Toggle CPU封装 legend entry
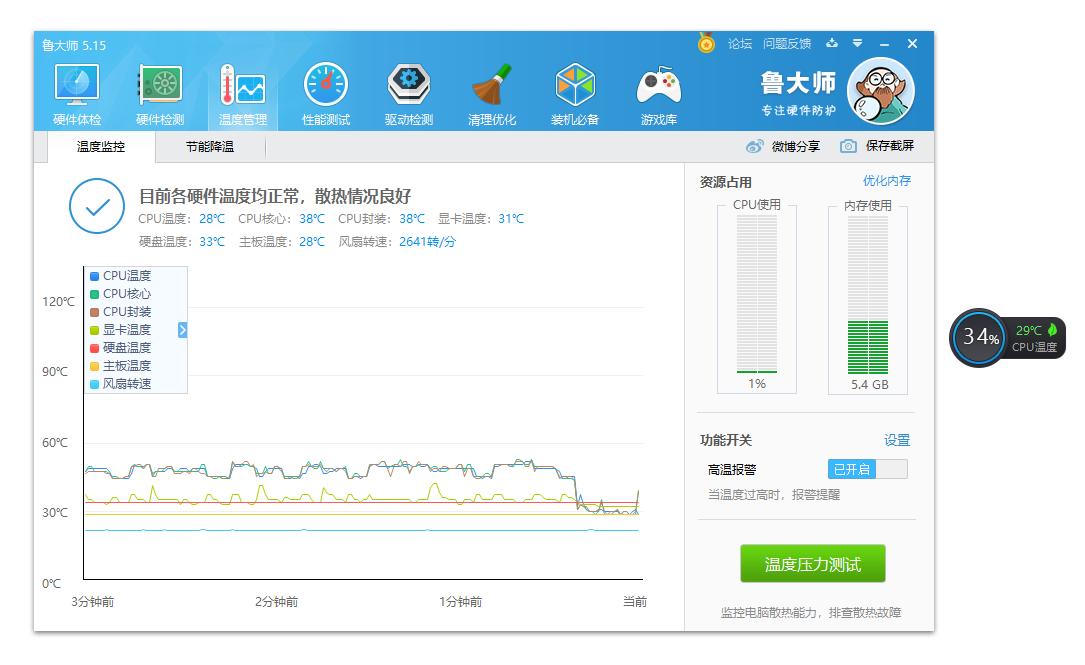The width and height of the screenshot is (1085, 665). (x=120, y=311)
